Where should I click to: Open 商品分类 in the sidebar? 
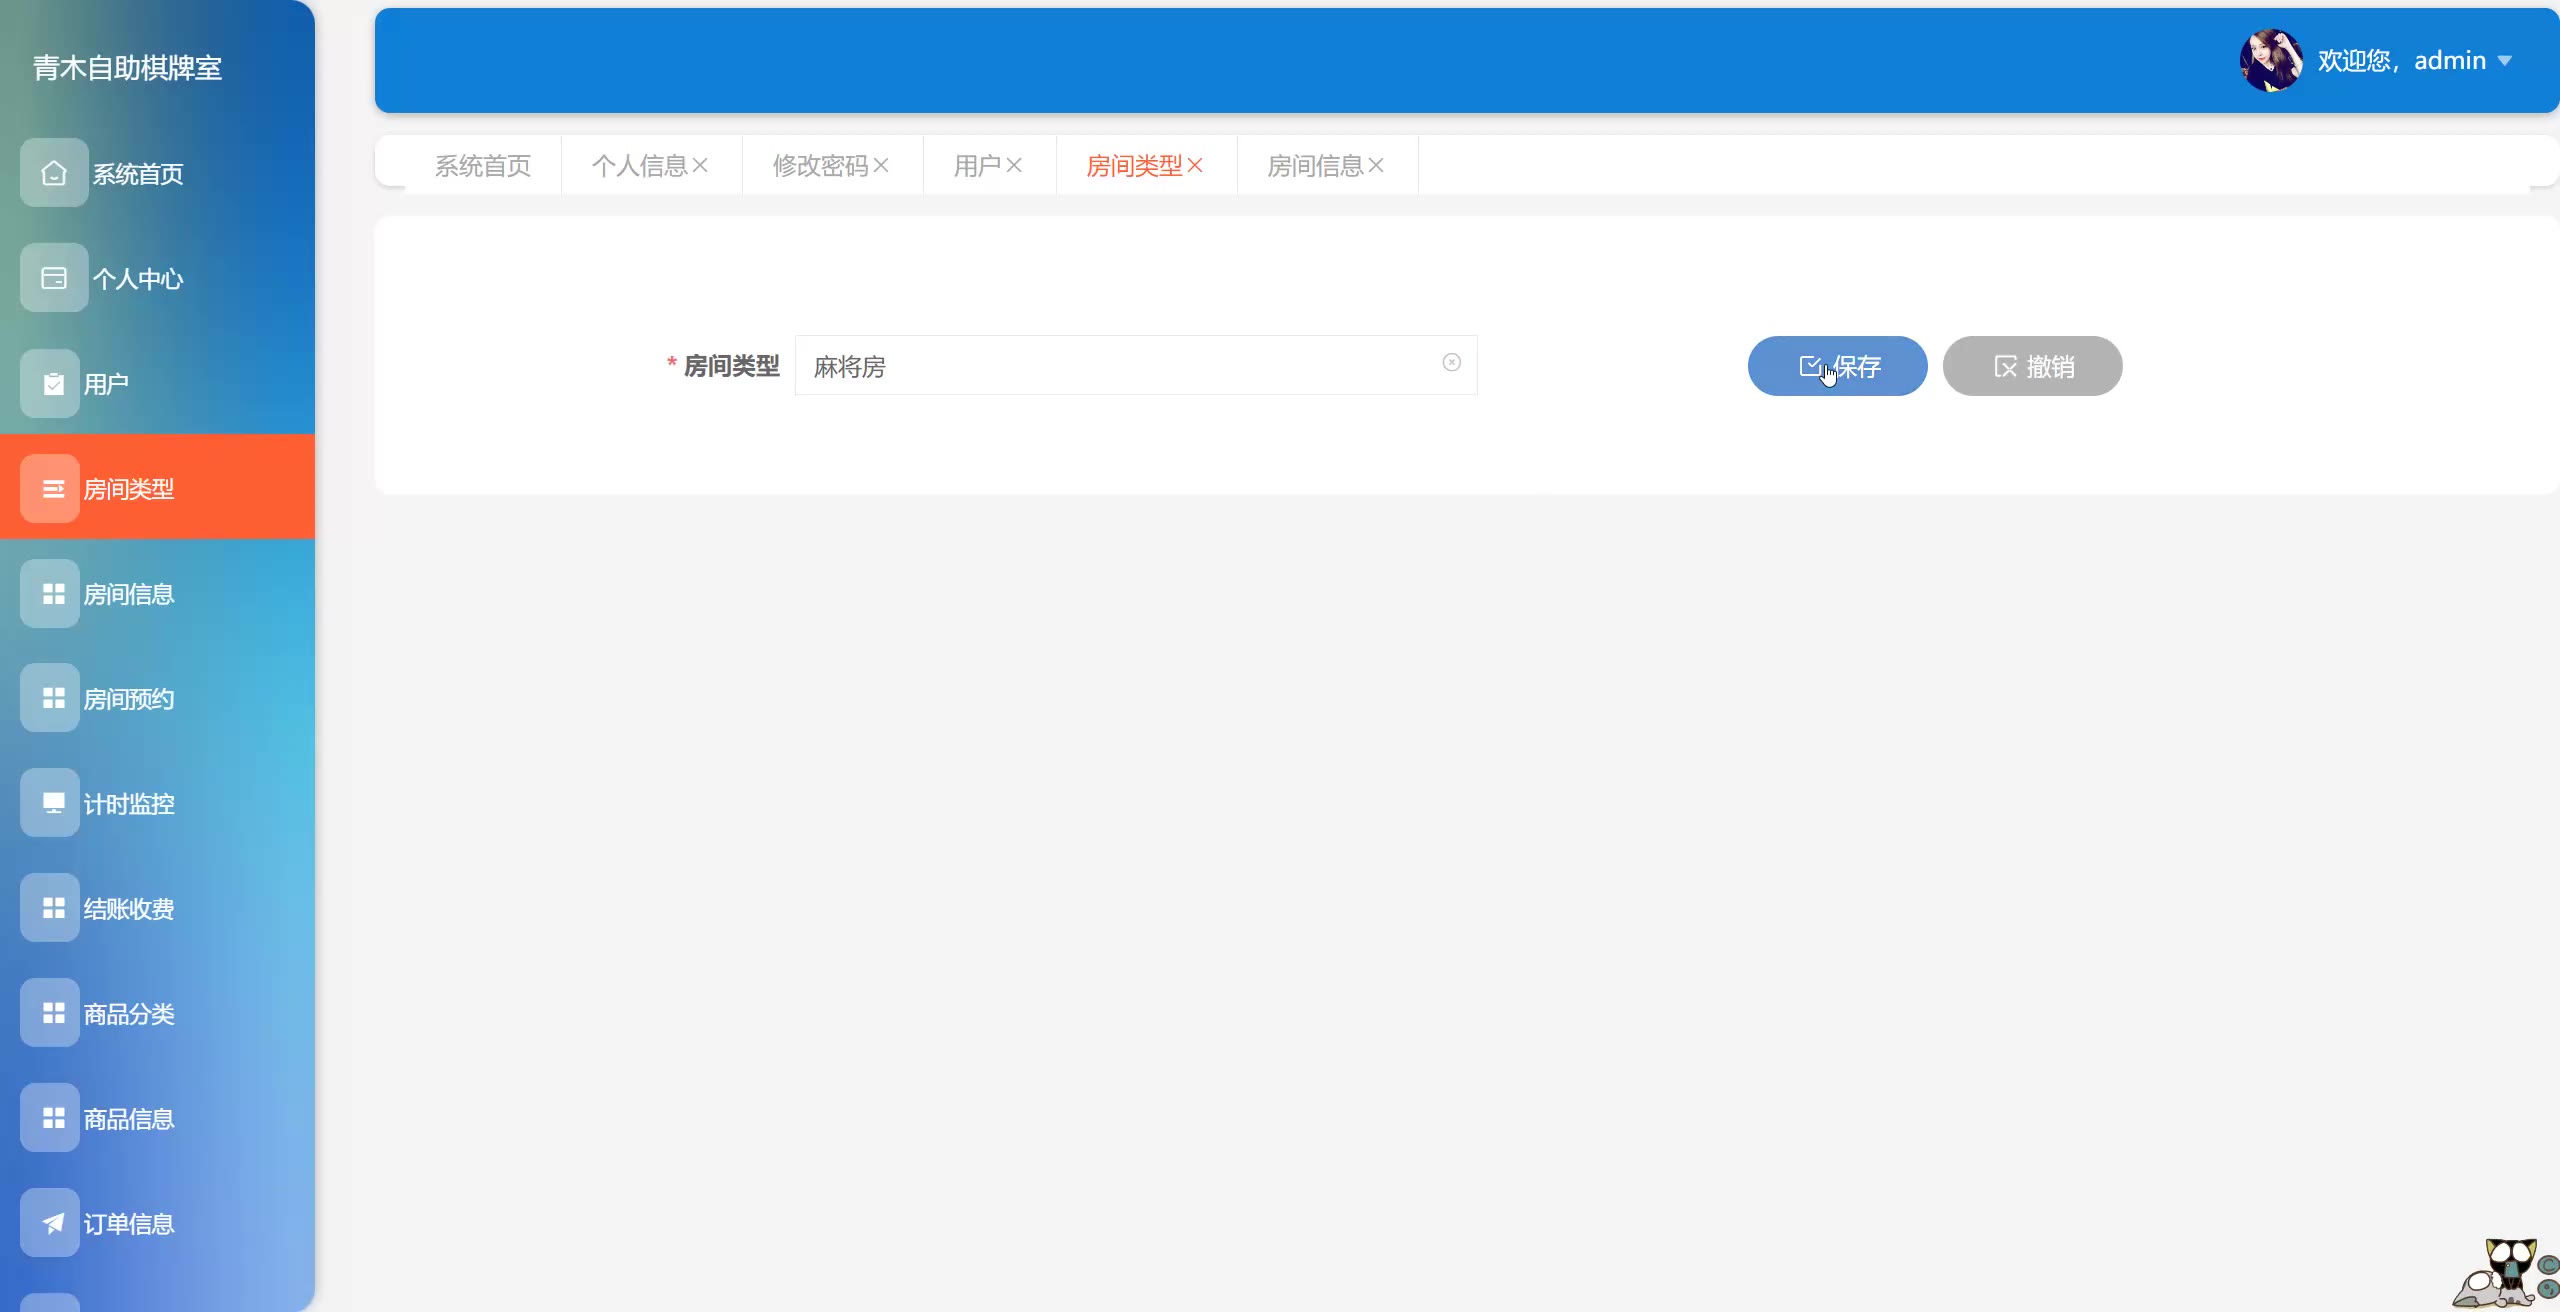(x=128, y=1014)
